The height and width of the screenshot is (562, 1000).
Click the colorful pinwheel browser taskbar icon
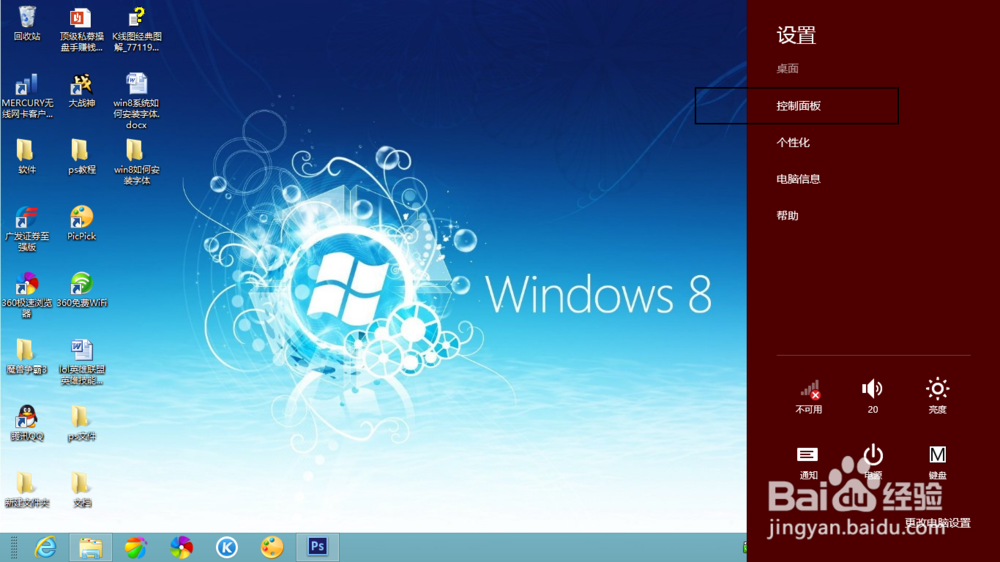[181, 547]
